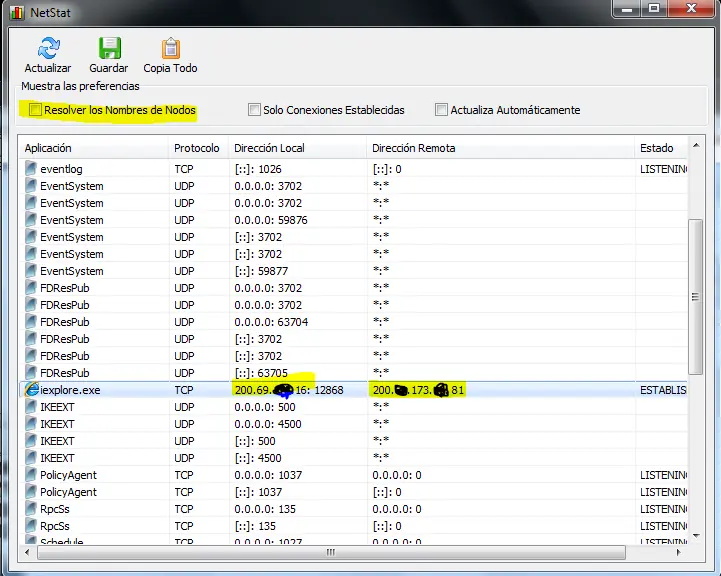Click local address 0.0.0.0: 135
This screenshot has width=721, height=576.
tap(265, 509)
